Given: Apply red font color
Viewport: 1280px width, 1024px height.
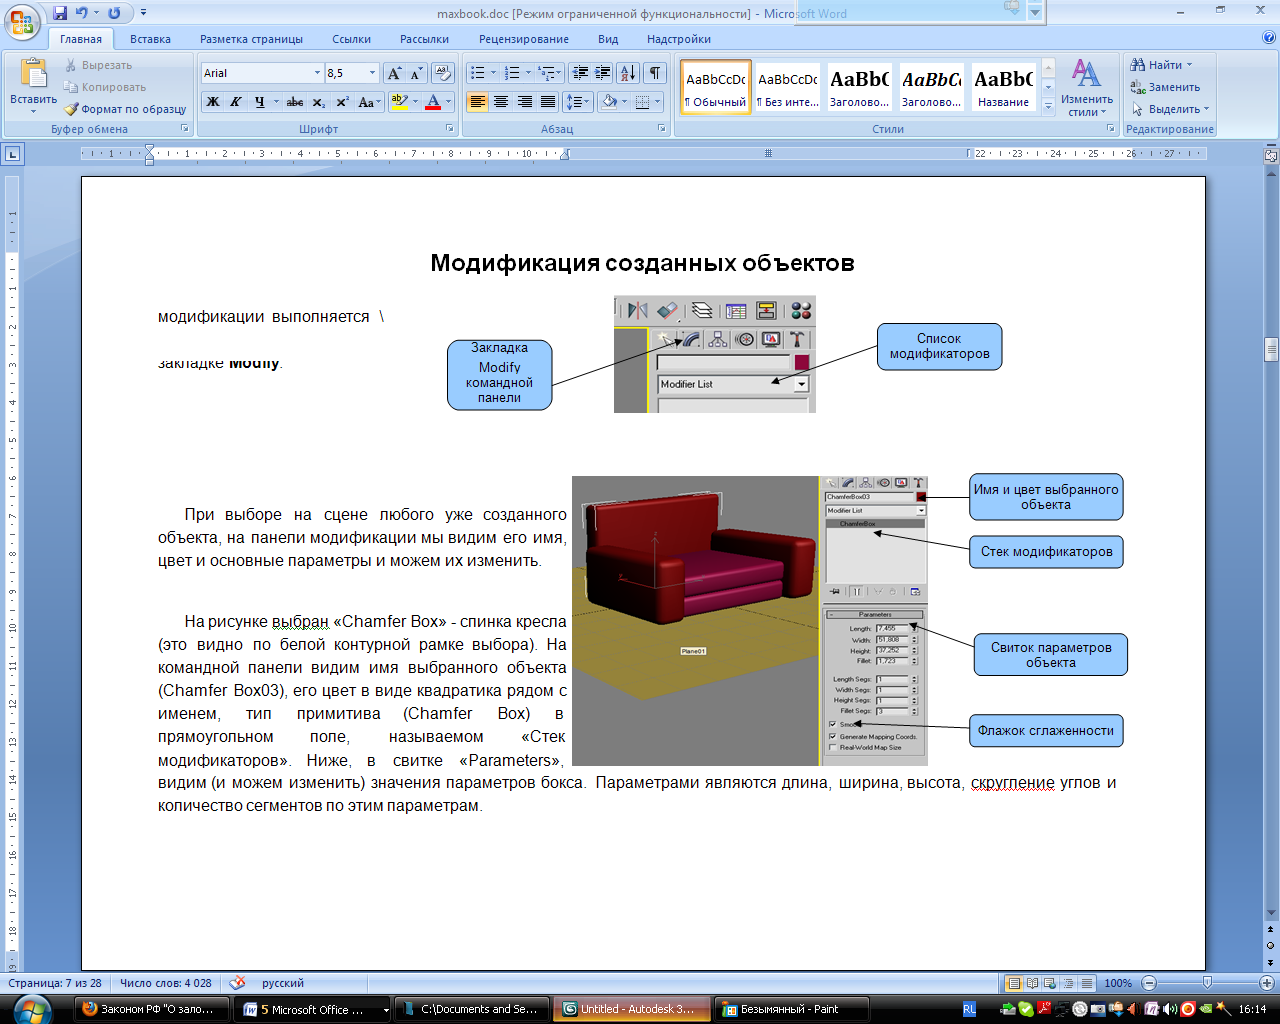Looking at the screenshot, I should [433, 102].
